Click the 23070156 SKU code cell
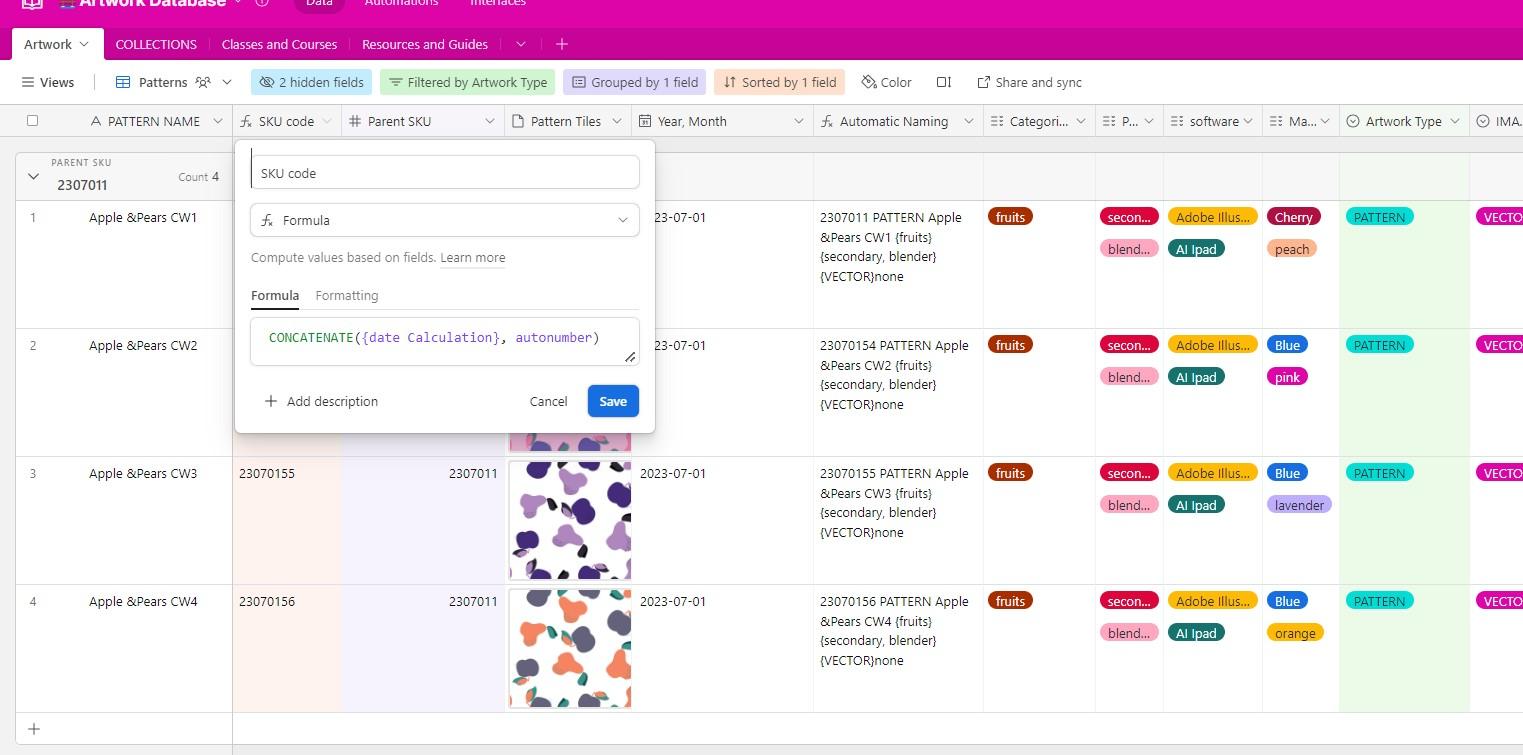Screen dimensions: 1523x755 point(286,648)
